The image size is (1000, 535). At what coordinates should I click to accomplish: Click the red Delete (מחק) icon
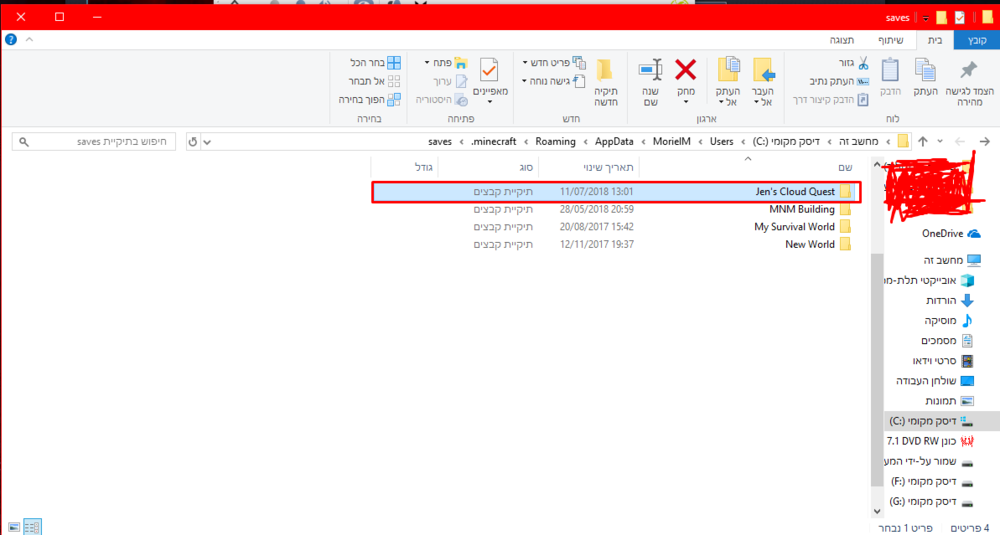tap(686, 70)
